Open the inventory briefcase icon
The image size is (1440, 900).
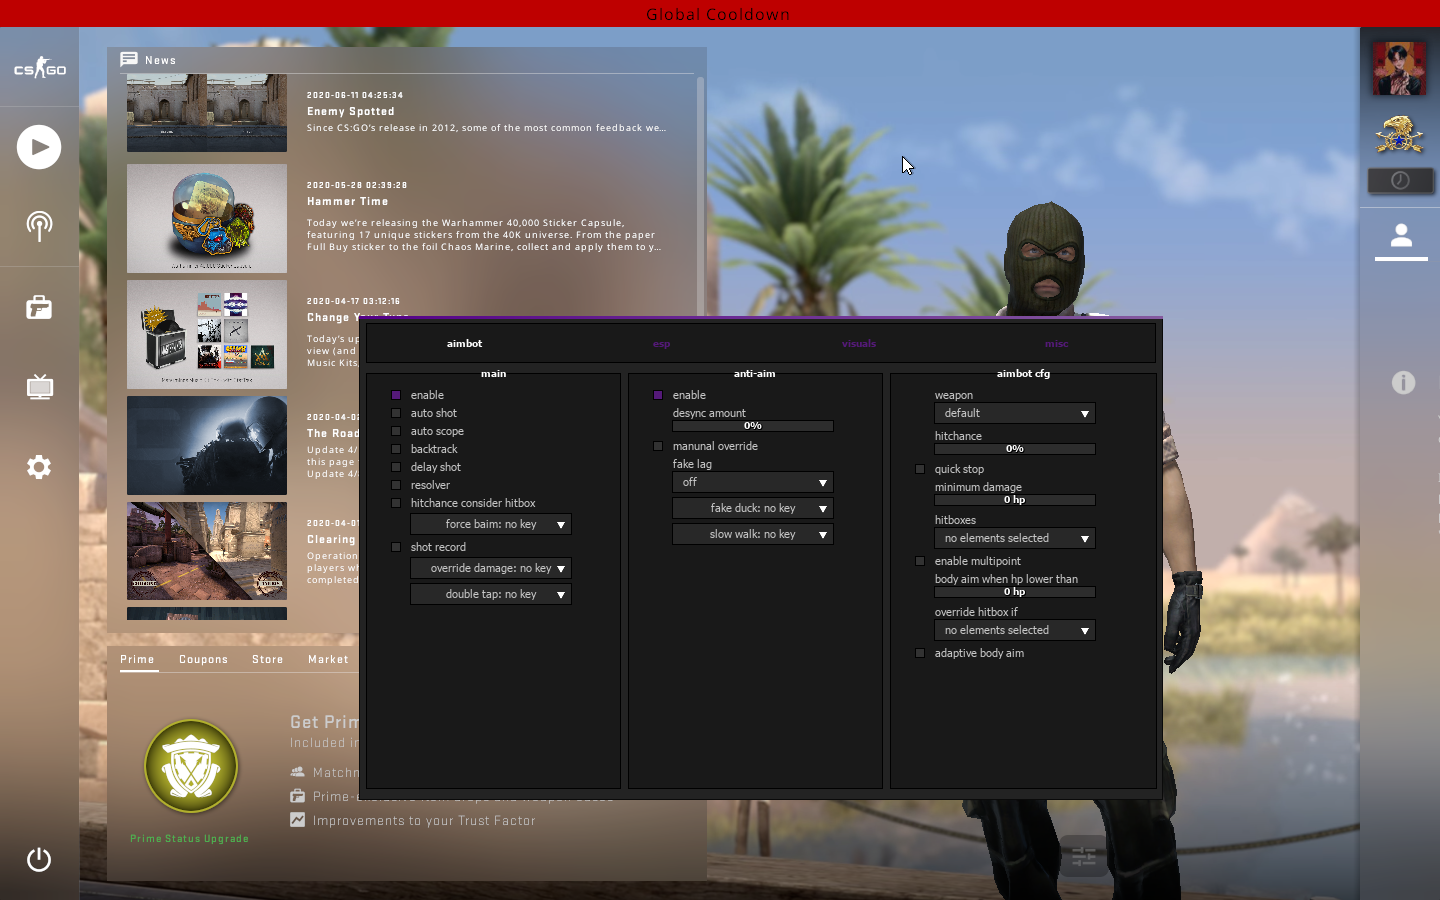39,307
